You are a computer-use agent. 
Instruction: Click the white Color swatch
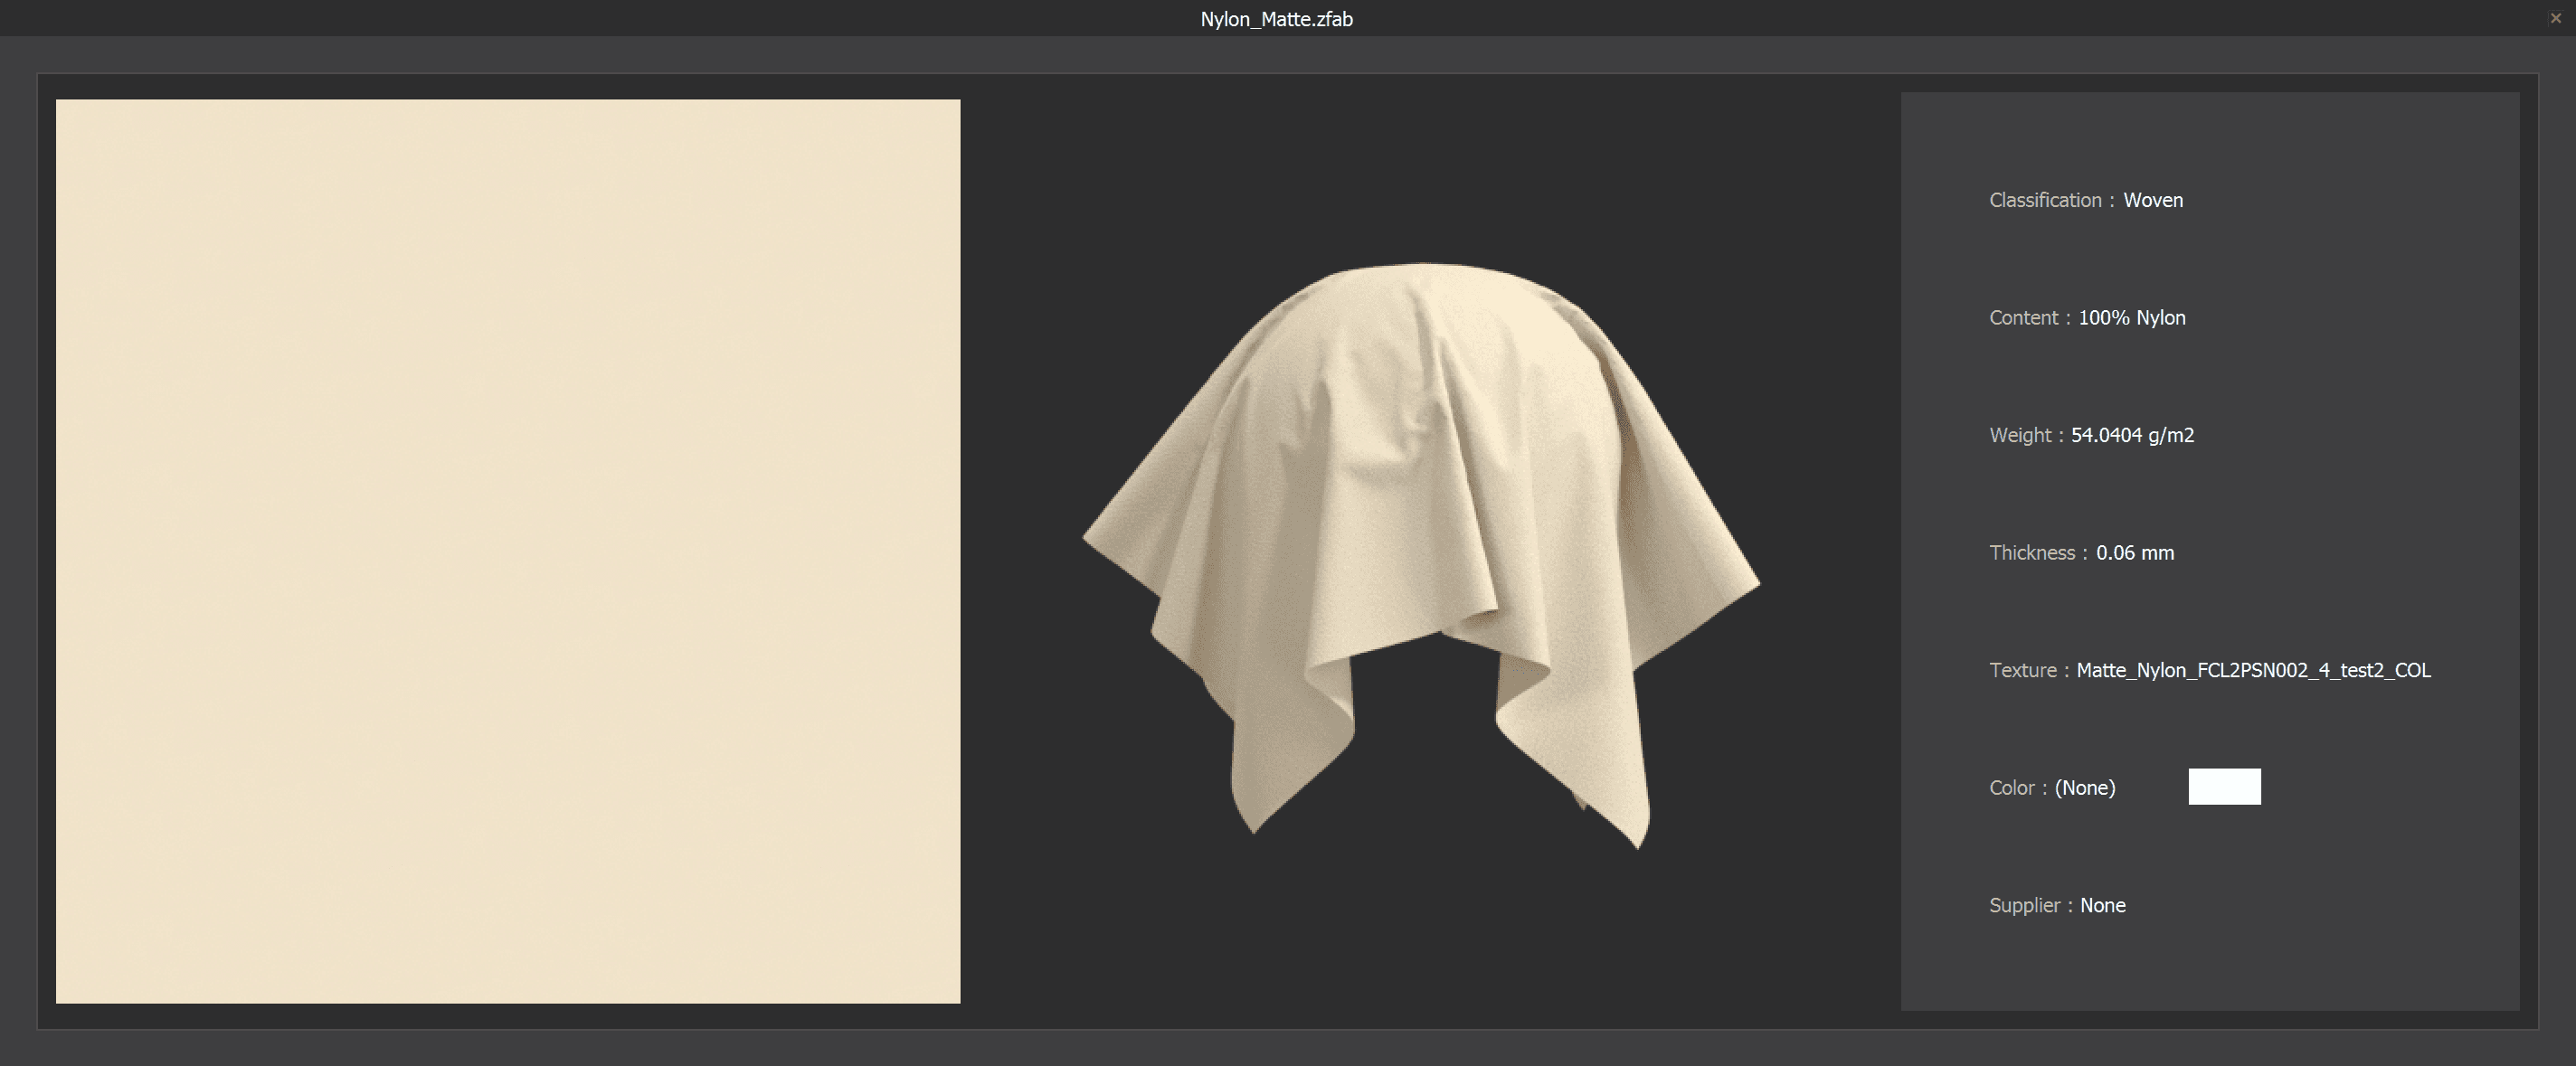2224,787
